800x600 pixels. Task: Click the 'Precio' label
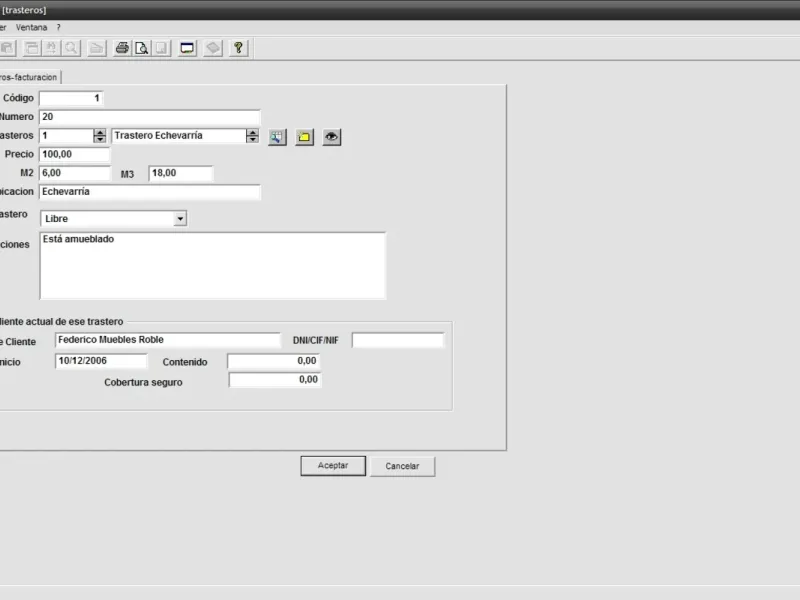coord(19,154)
